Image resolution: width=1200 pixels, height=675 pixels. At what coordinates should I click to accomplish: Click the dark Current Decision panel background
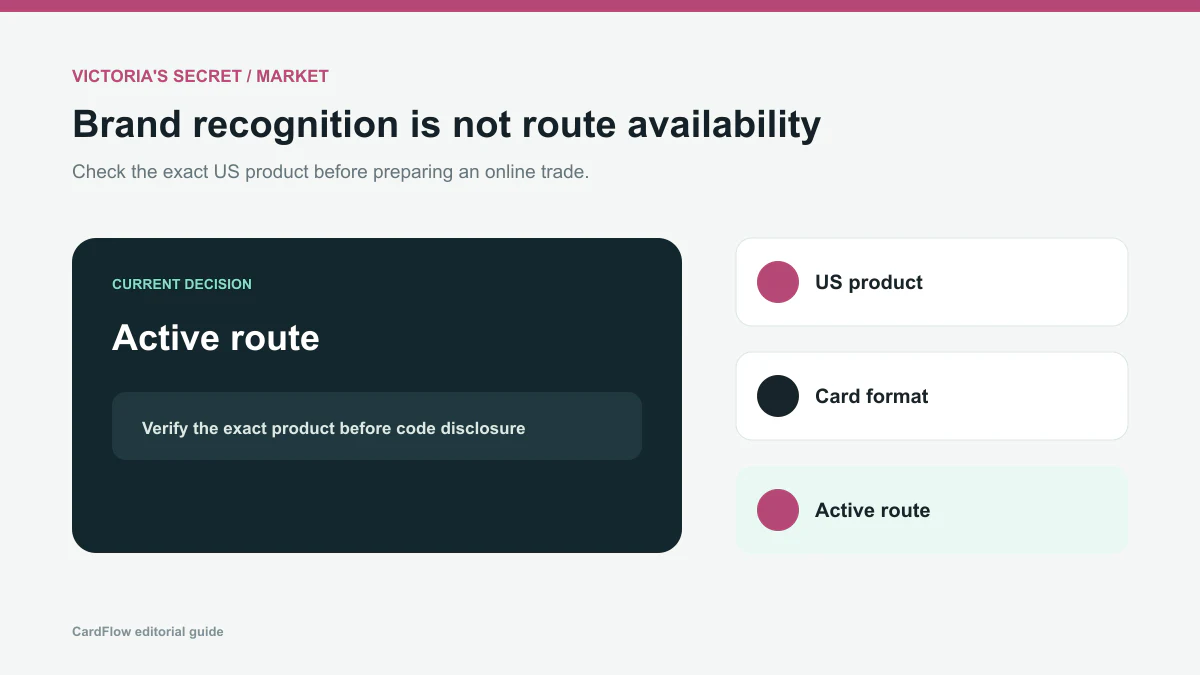pos(377,510)
